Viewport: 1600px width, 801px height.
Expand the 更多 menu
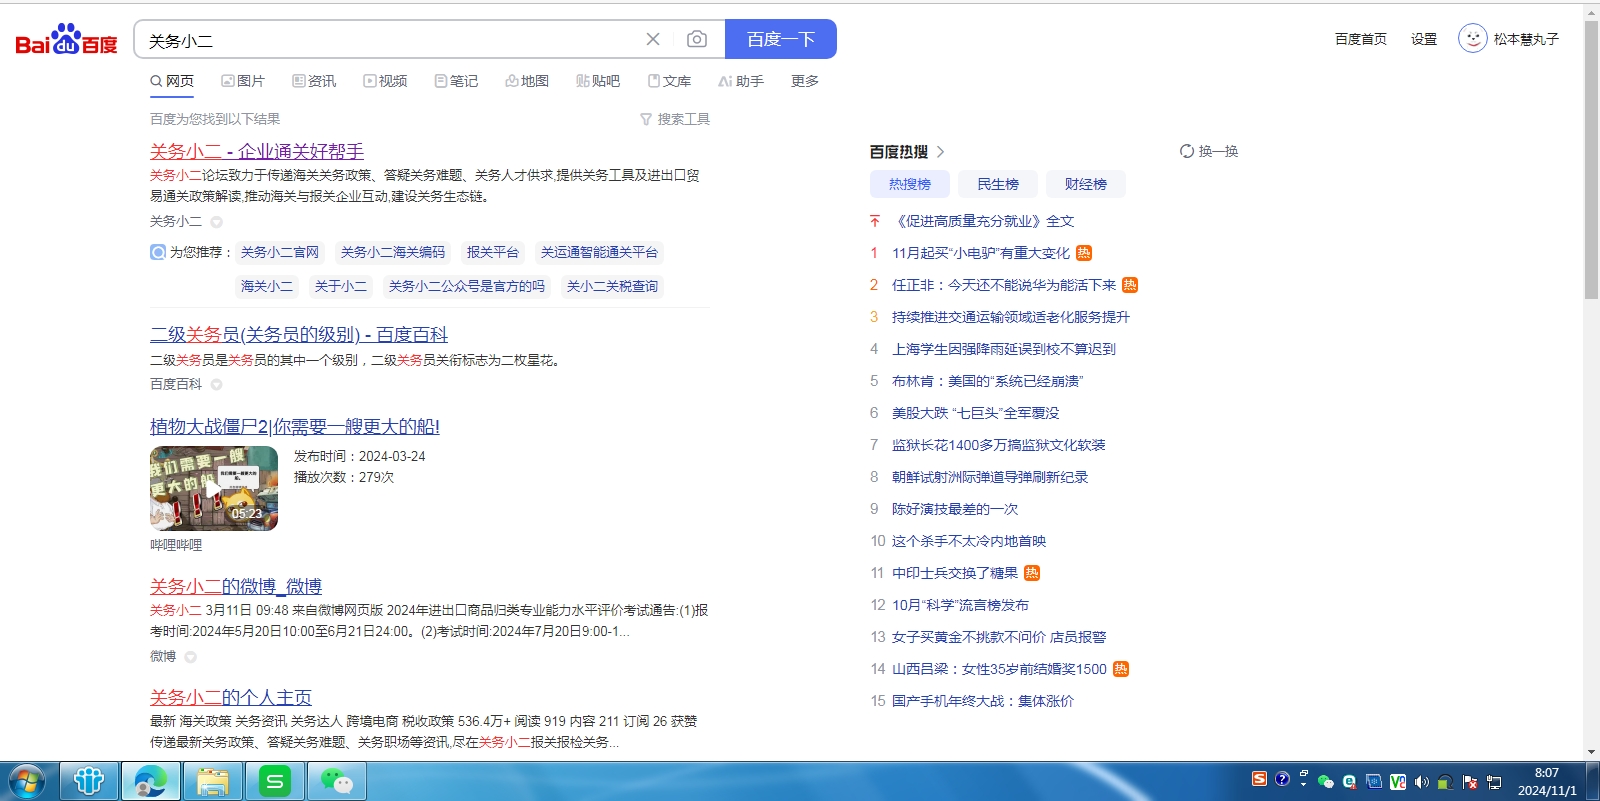point(805,81)
